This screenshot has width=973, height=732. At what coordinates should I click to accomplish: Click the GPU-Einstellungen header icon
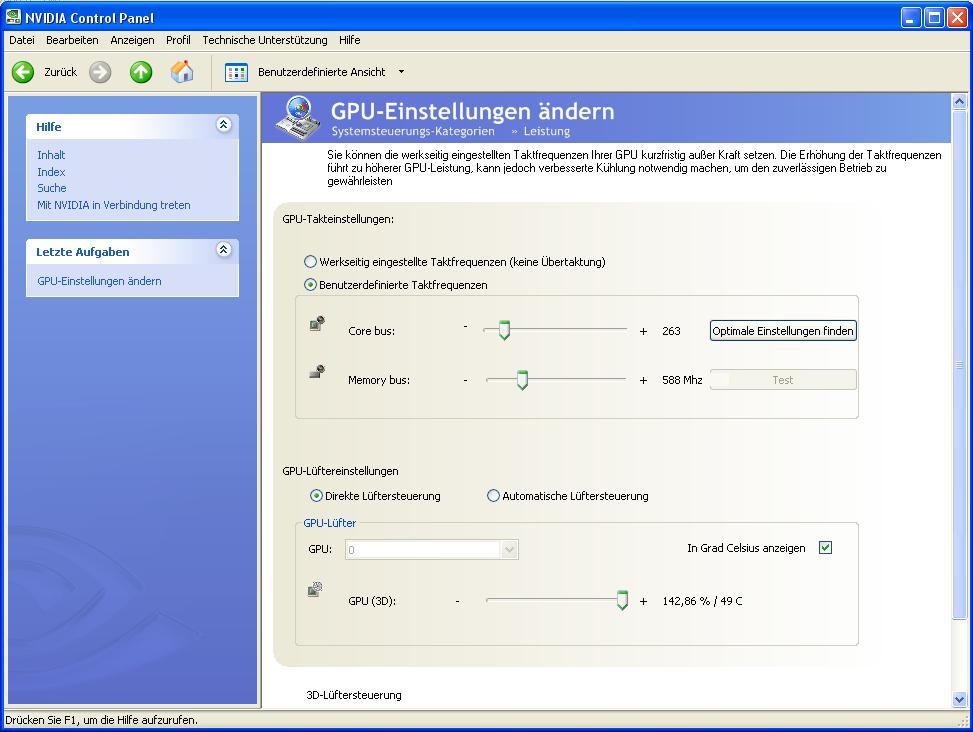pyautogui.click(x=298, y=118)
